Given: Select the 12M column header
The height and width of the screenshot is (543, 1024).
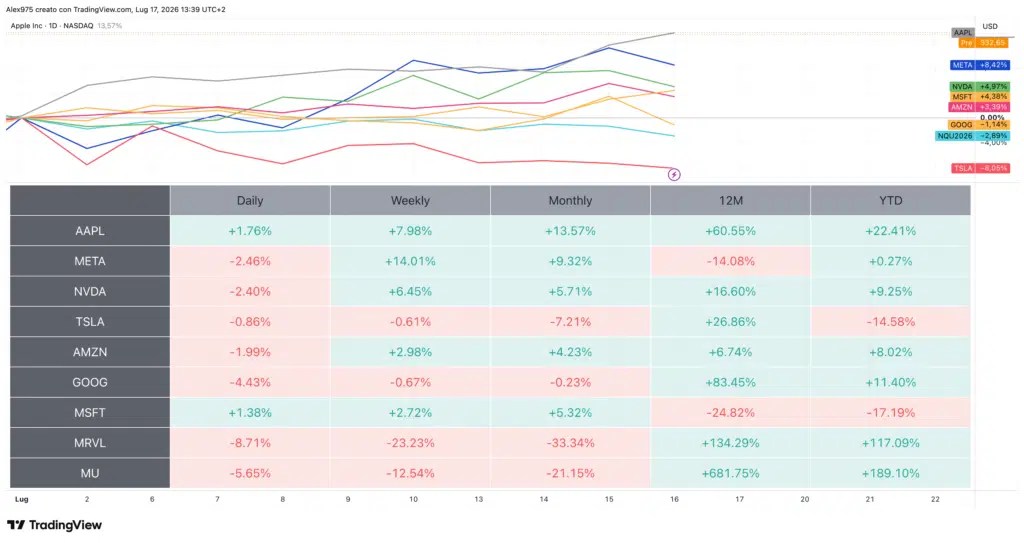Looking at the screenshot, I should tap(730, 201).
